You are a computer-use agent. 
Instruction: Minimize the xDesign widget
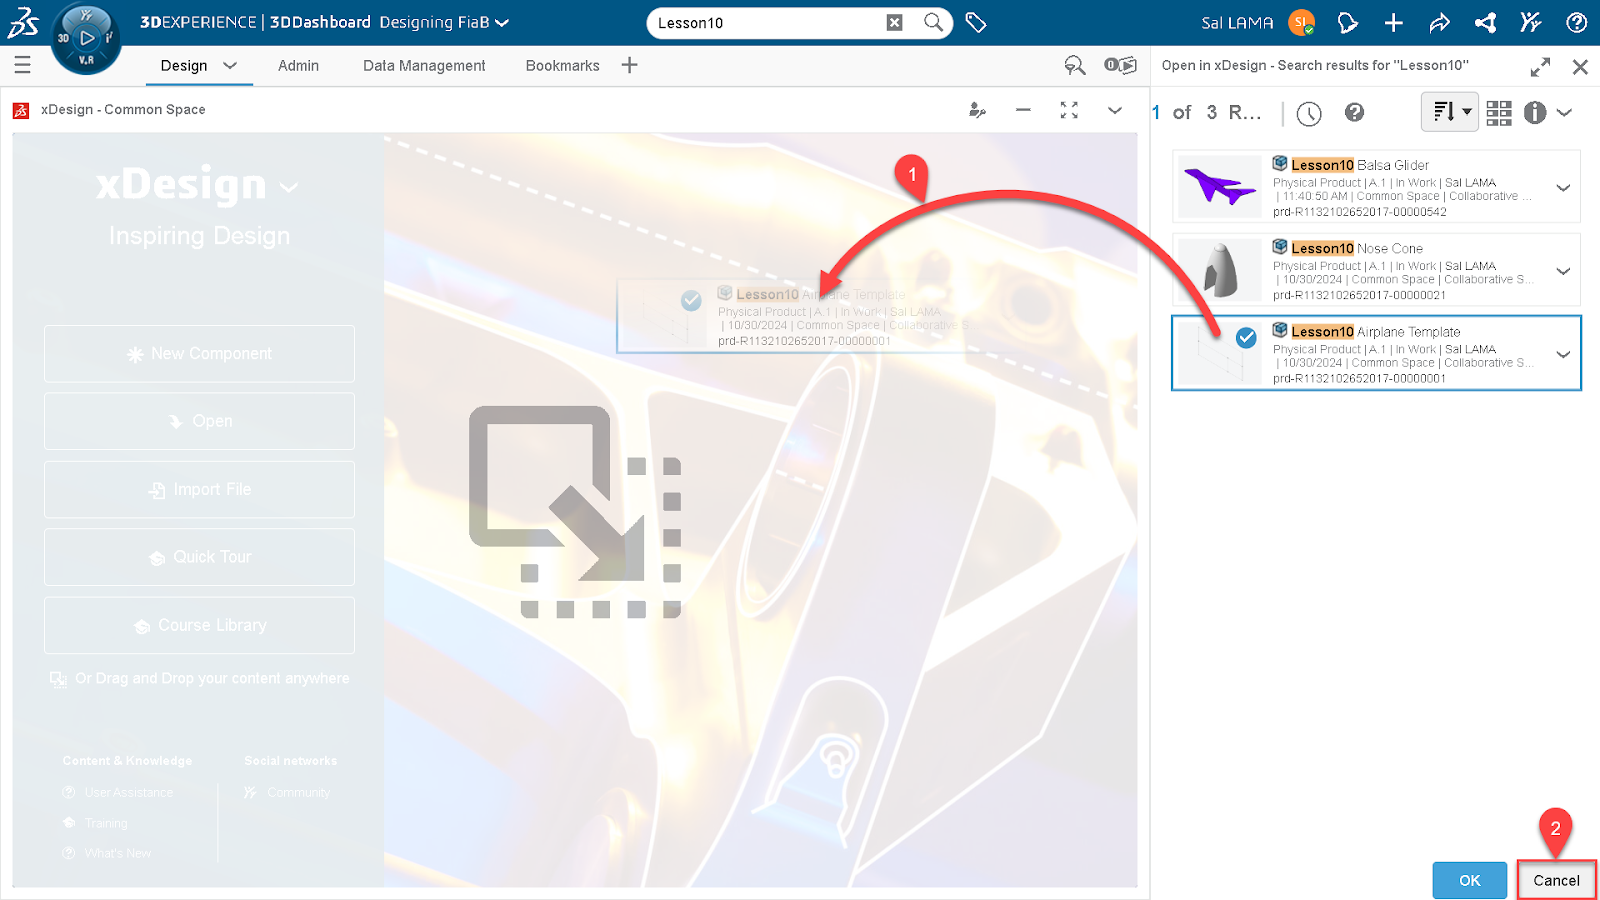coord(1023,110)
